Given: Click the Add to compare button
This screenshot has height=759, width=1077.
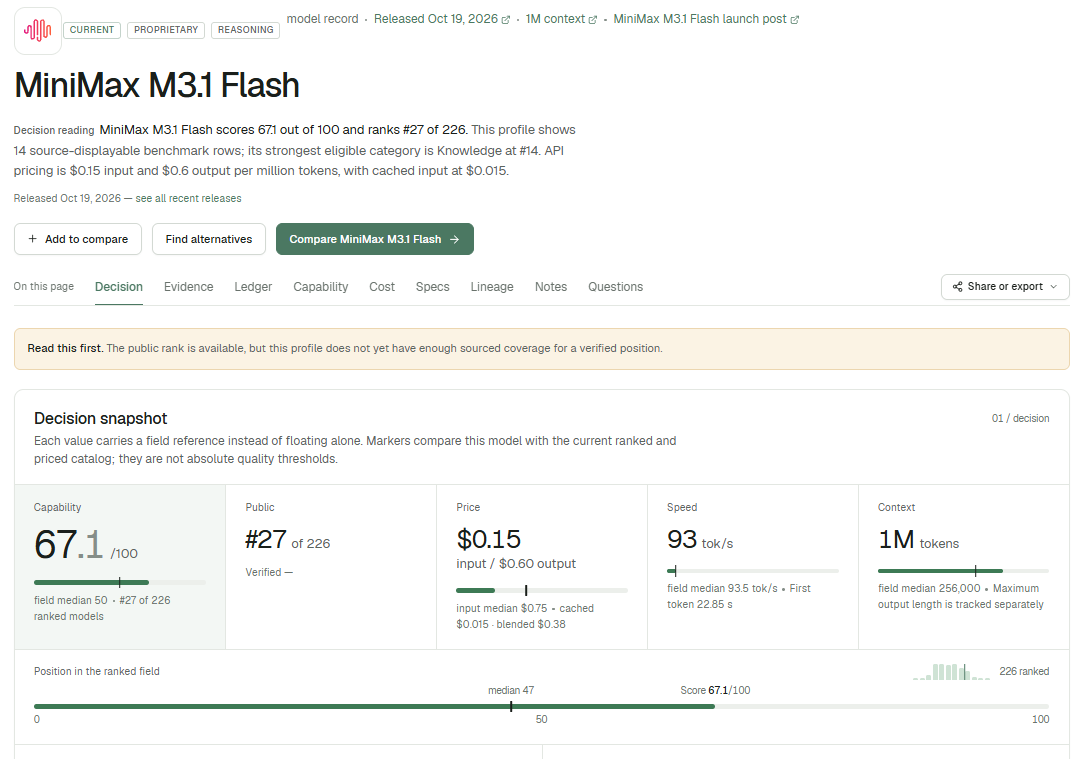Looking at the screenshot, I should [78, 239].
